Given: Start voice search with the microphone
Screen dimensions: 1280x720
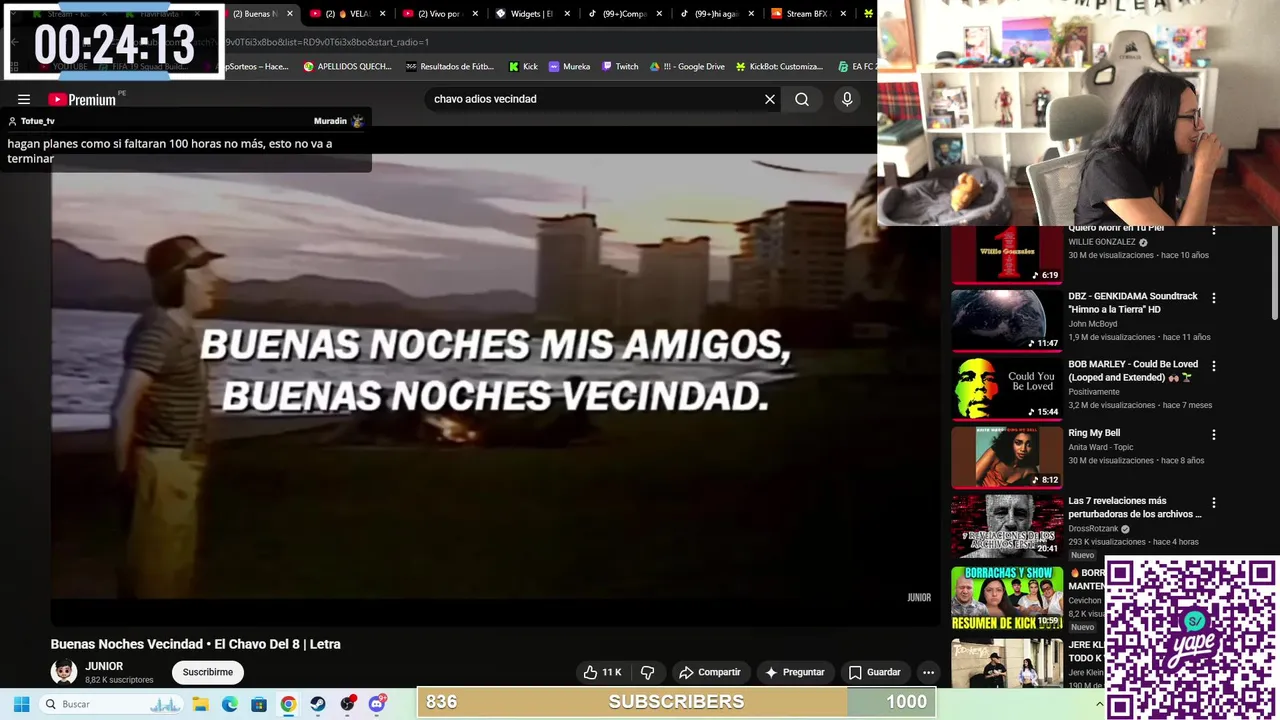Looking at the screenshot, I should coord(847,99).
